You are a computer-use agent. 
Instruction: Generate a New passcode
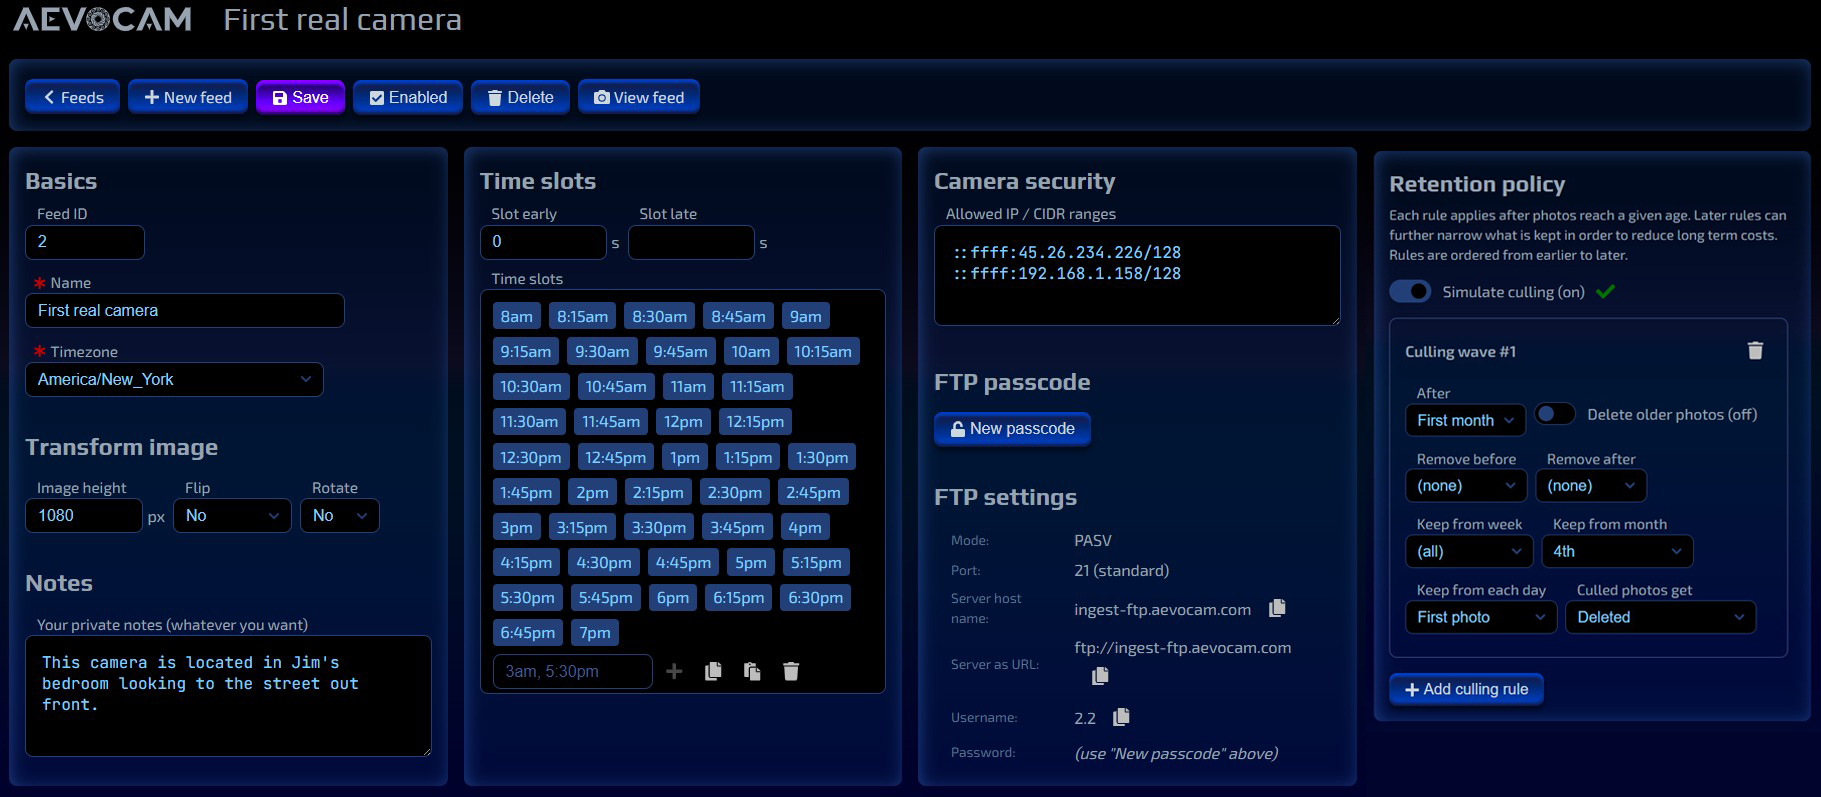(1012, 428)
